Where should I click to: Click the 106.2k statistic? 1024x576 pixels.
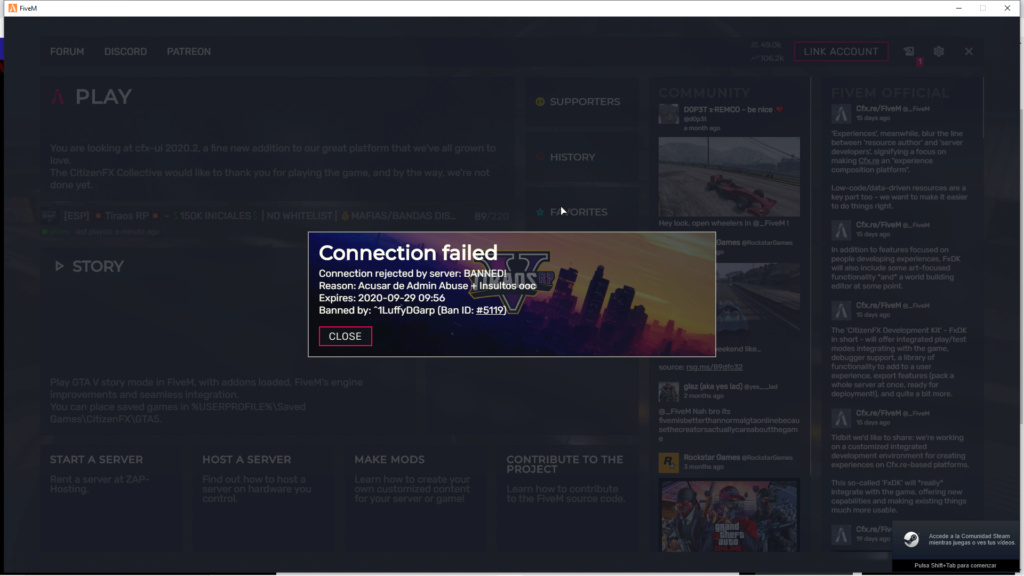(767, 58)
